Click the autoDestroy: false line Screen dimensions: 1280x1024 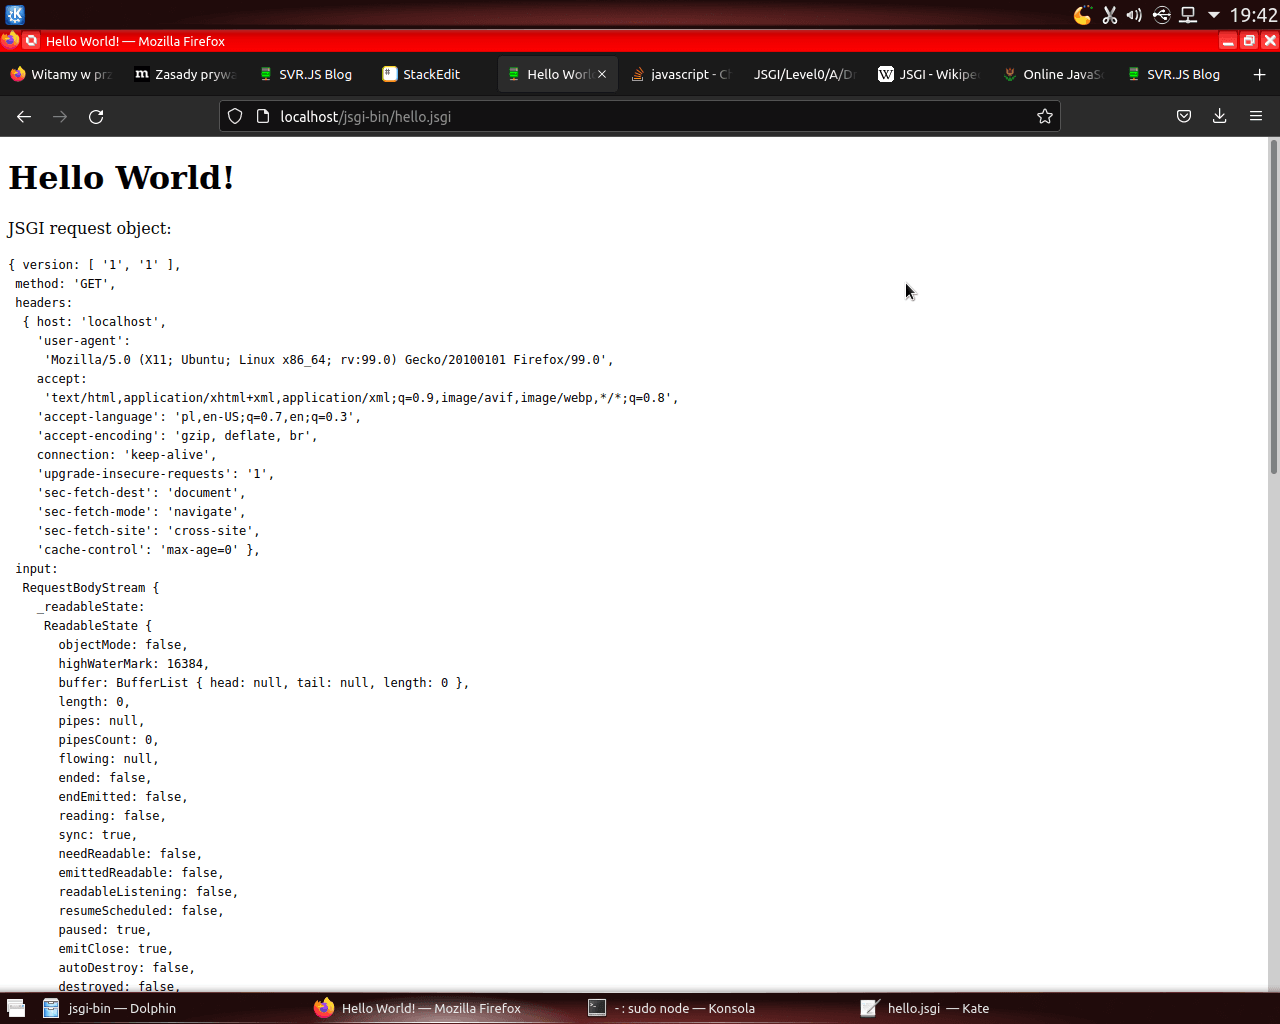point(127,968)
